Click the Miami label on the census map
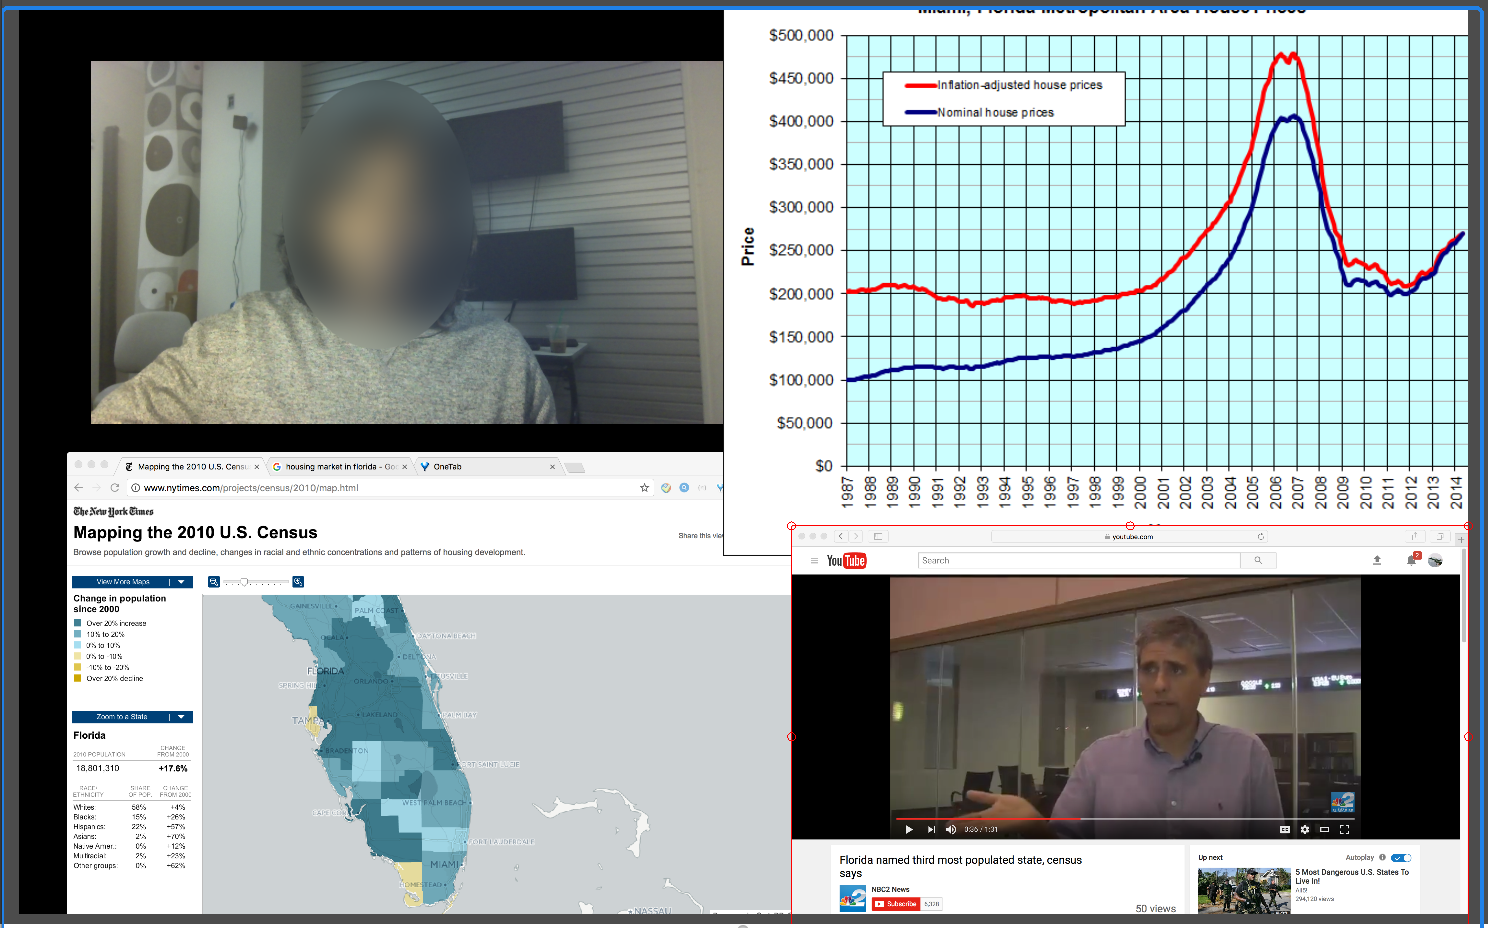This screenshot has height=928, width=1488. click(446, 864)
